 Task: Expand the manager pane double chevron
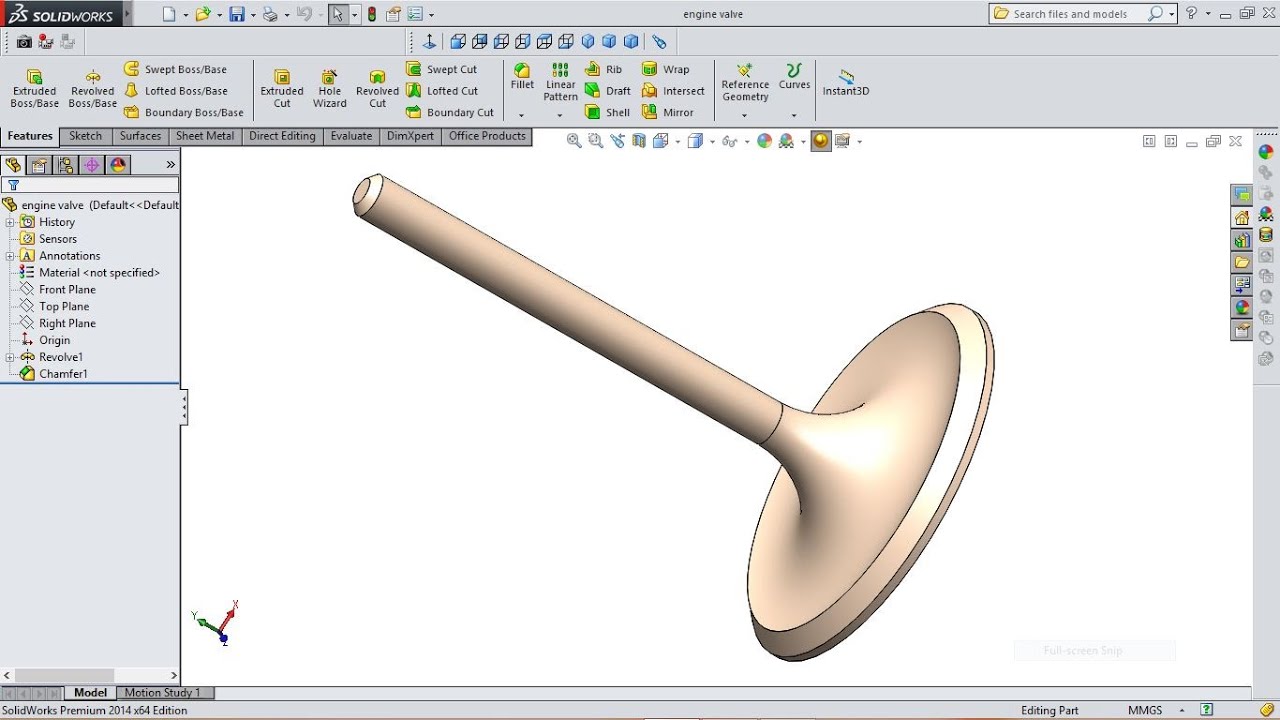[171, 165]
